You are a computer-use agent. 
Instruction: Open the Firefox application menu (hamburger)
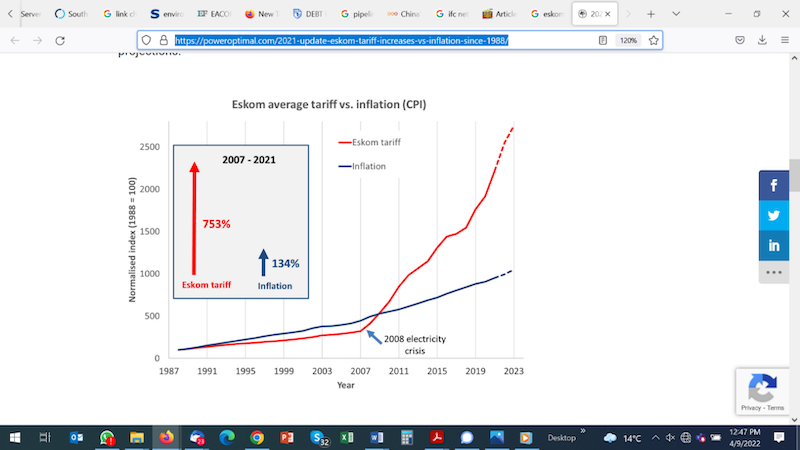pyautogui.click(x=785, y=40)
